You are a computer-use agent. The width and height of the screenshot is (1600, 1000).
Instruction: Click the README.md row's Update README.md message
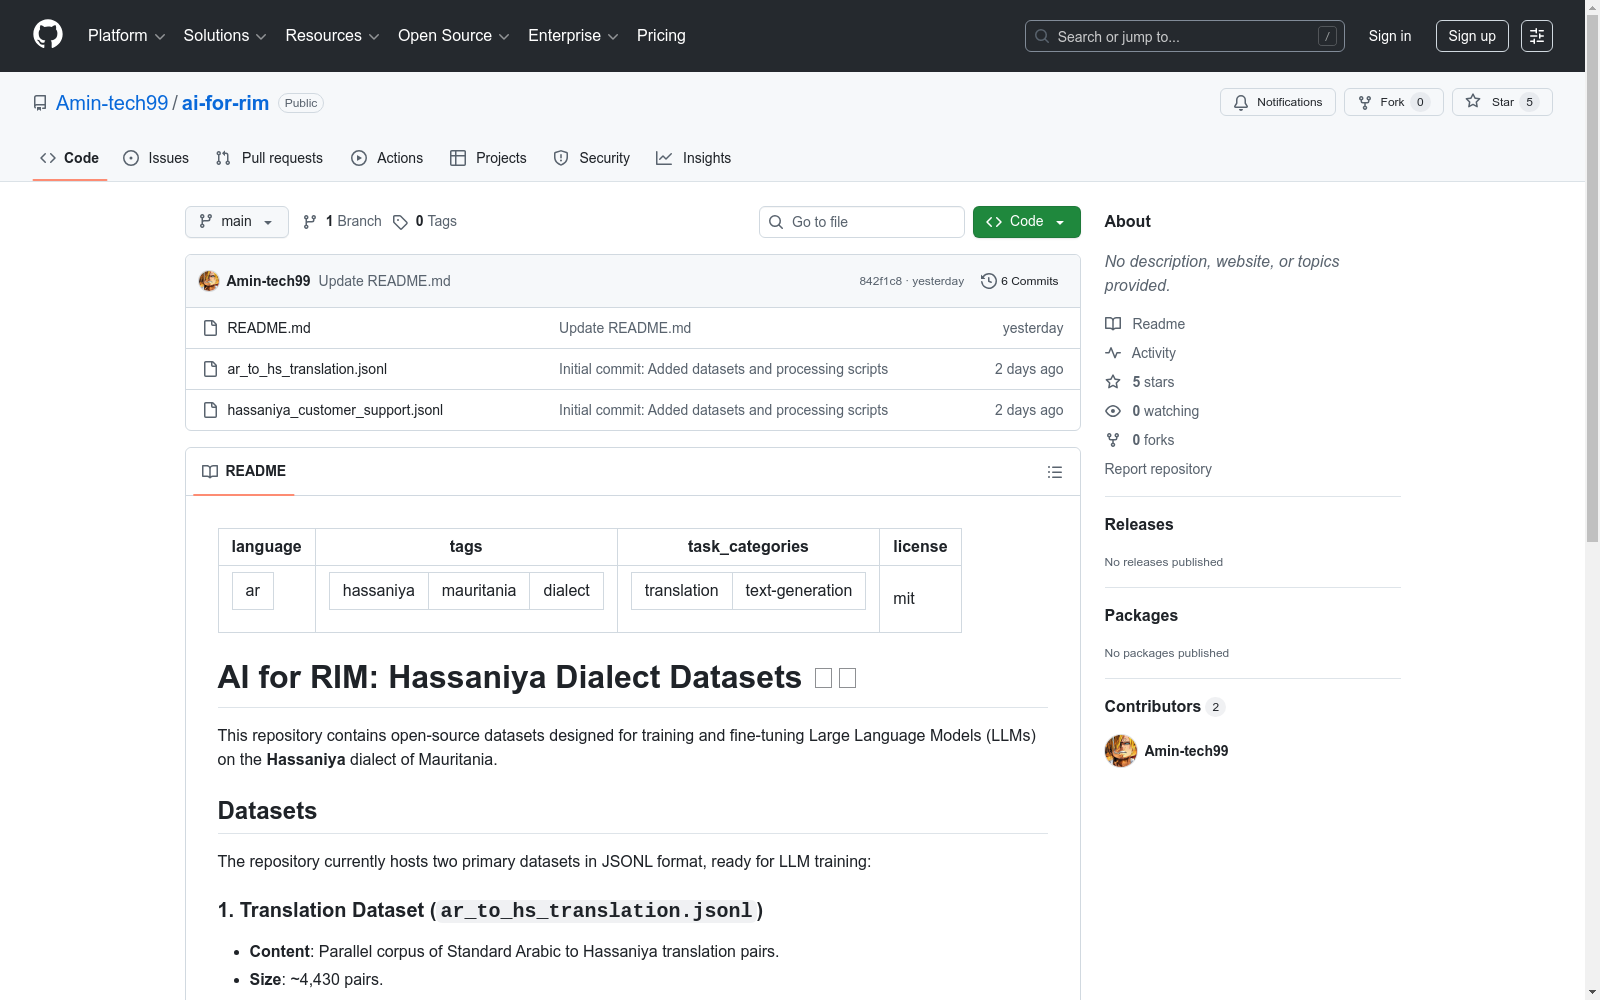pyautogui.click(x=625, y=328)
